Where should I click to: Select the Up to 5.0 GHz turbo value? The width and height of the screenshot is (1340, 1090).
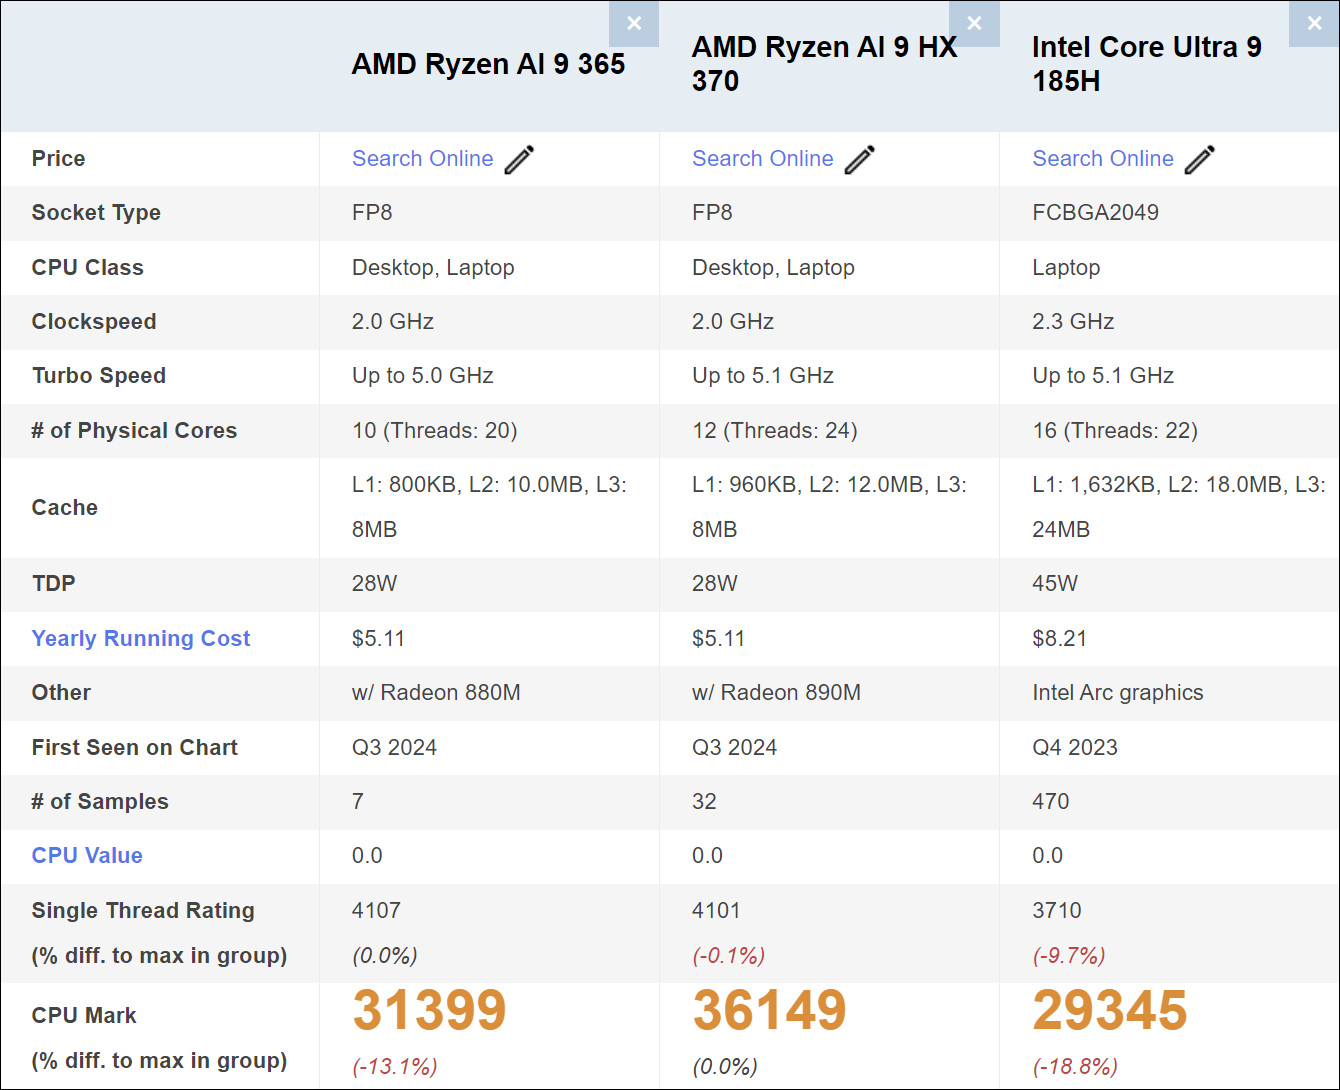coord(422,375)
